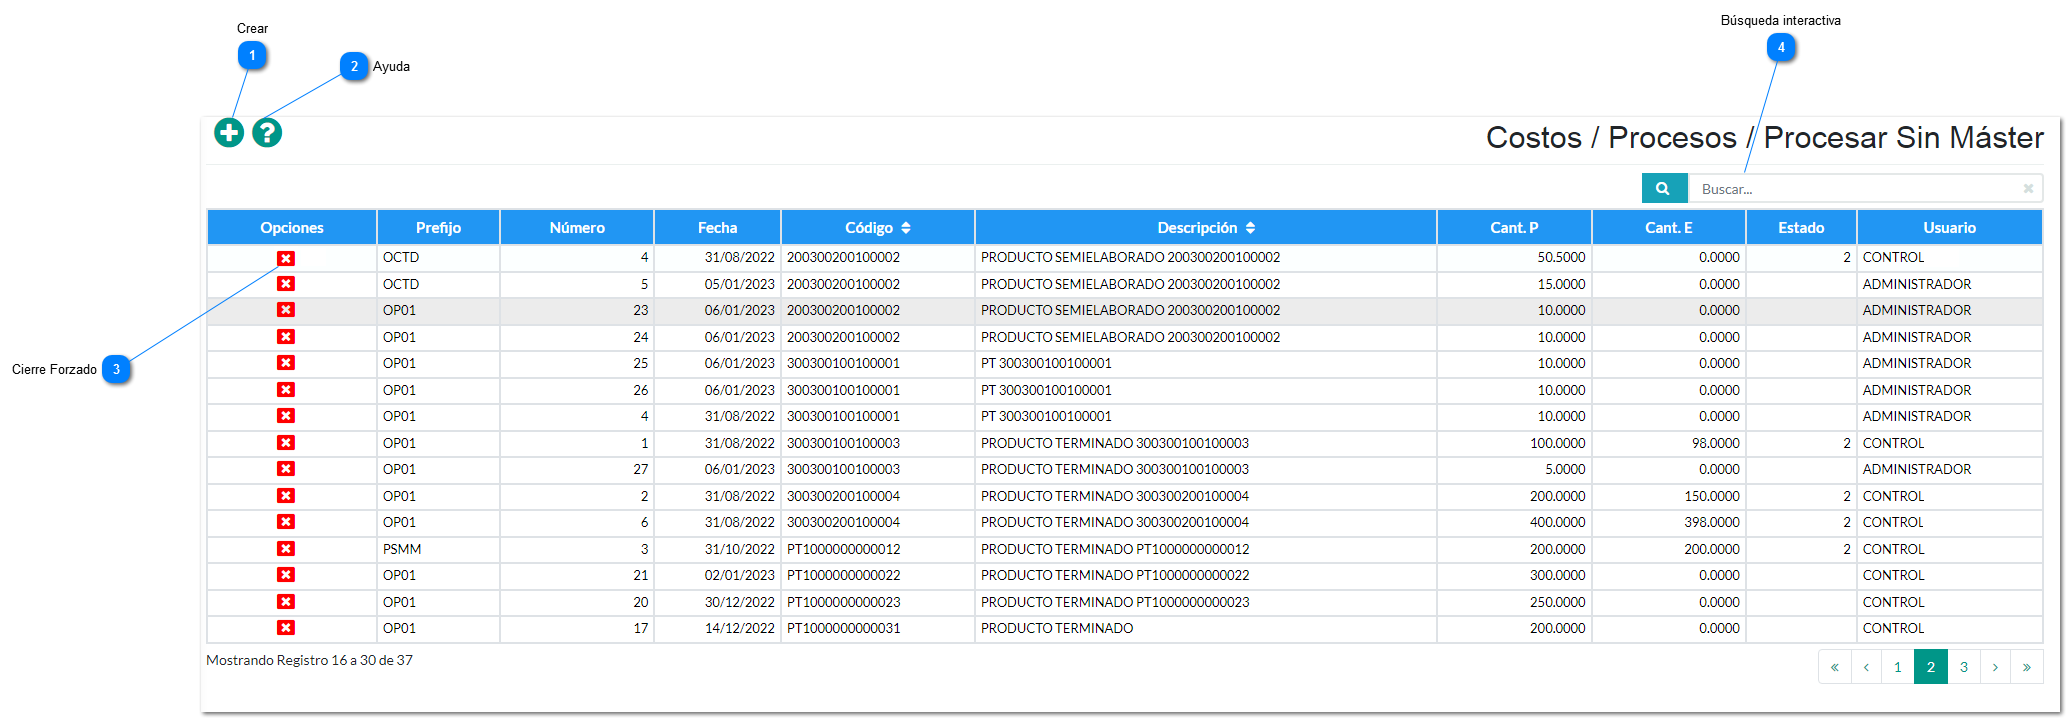Click date 31/10/2022 cell
Image resolution: width=2069 pixels, height=721 pixels.
click(x=717, y=549)
